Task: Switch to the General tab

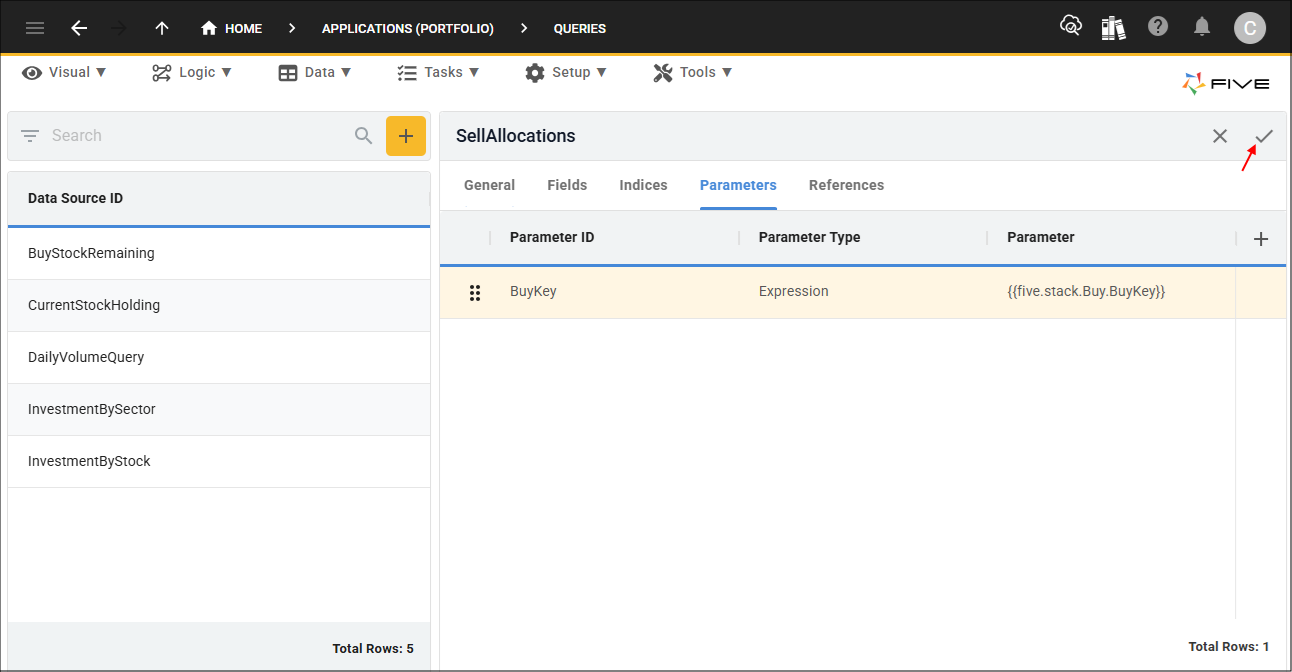Action: (x=490, y=185)
